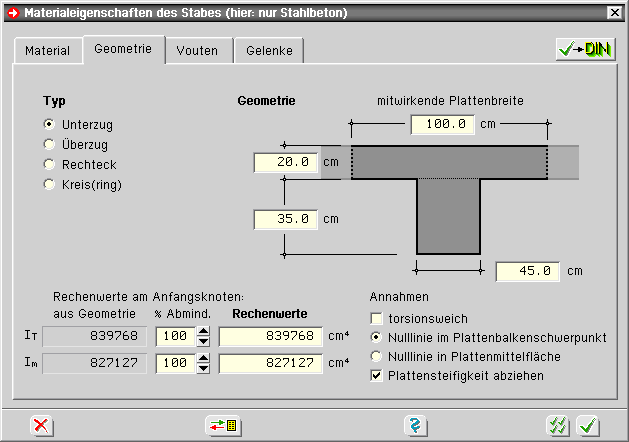Click the double checkmark apply-all icon

[x=557, y=425]
